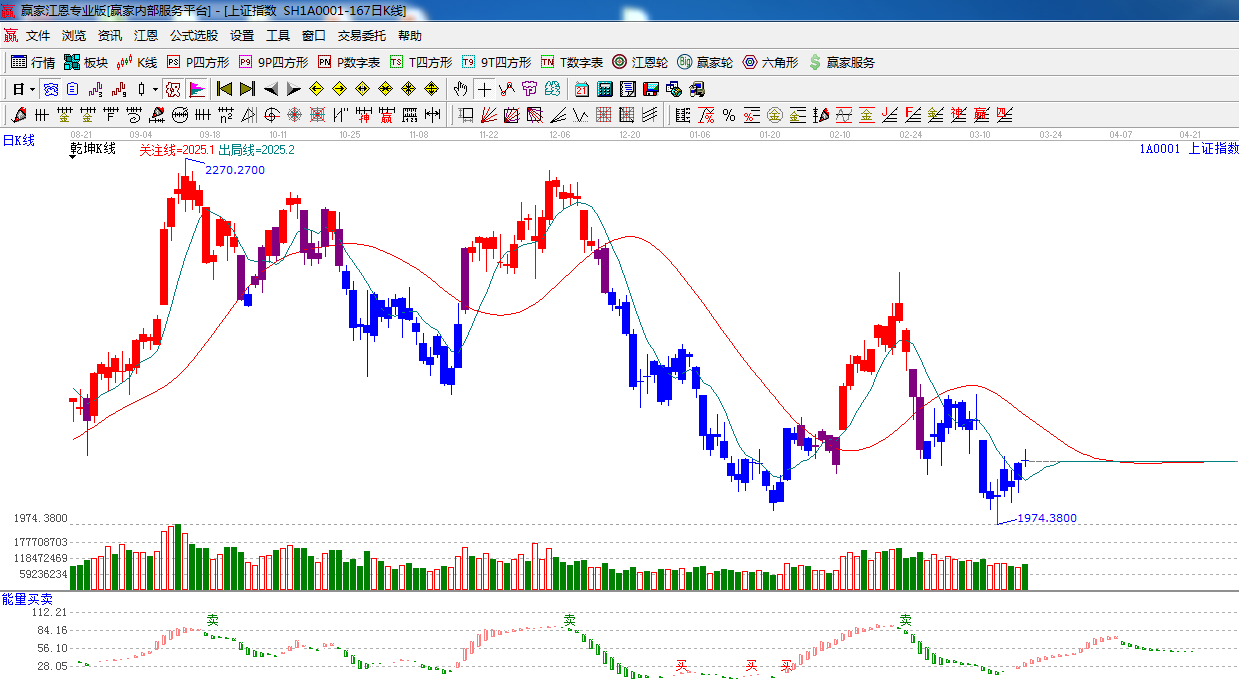The image size is (1239, 682).
Task: Click the 六角形 hexagon chart icon
Action: [770, 62]
